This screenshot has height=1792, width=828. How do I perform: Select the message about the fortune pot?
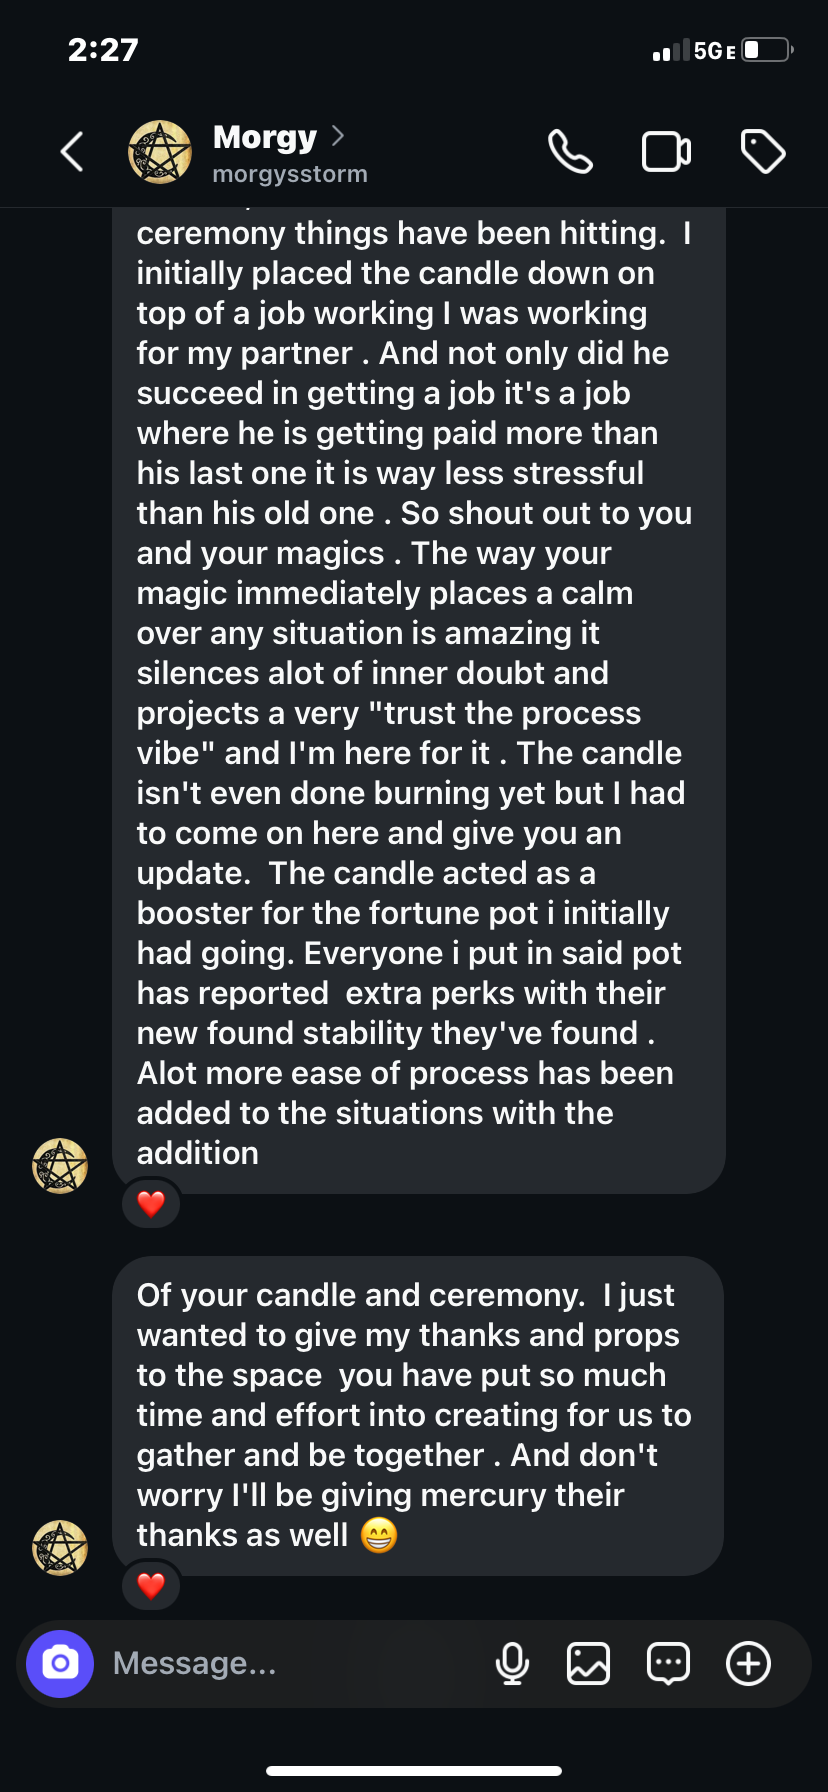pyautogui.click(x=418, y=700)
